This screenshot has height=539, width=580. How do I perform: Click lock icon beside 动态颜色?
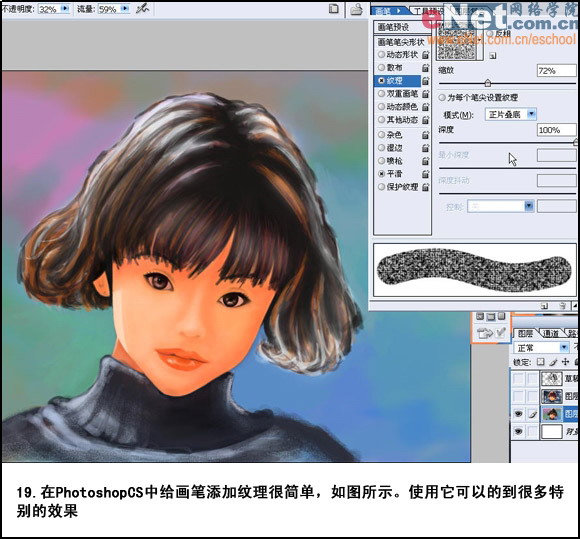tap(425, 107)
